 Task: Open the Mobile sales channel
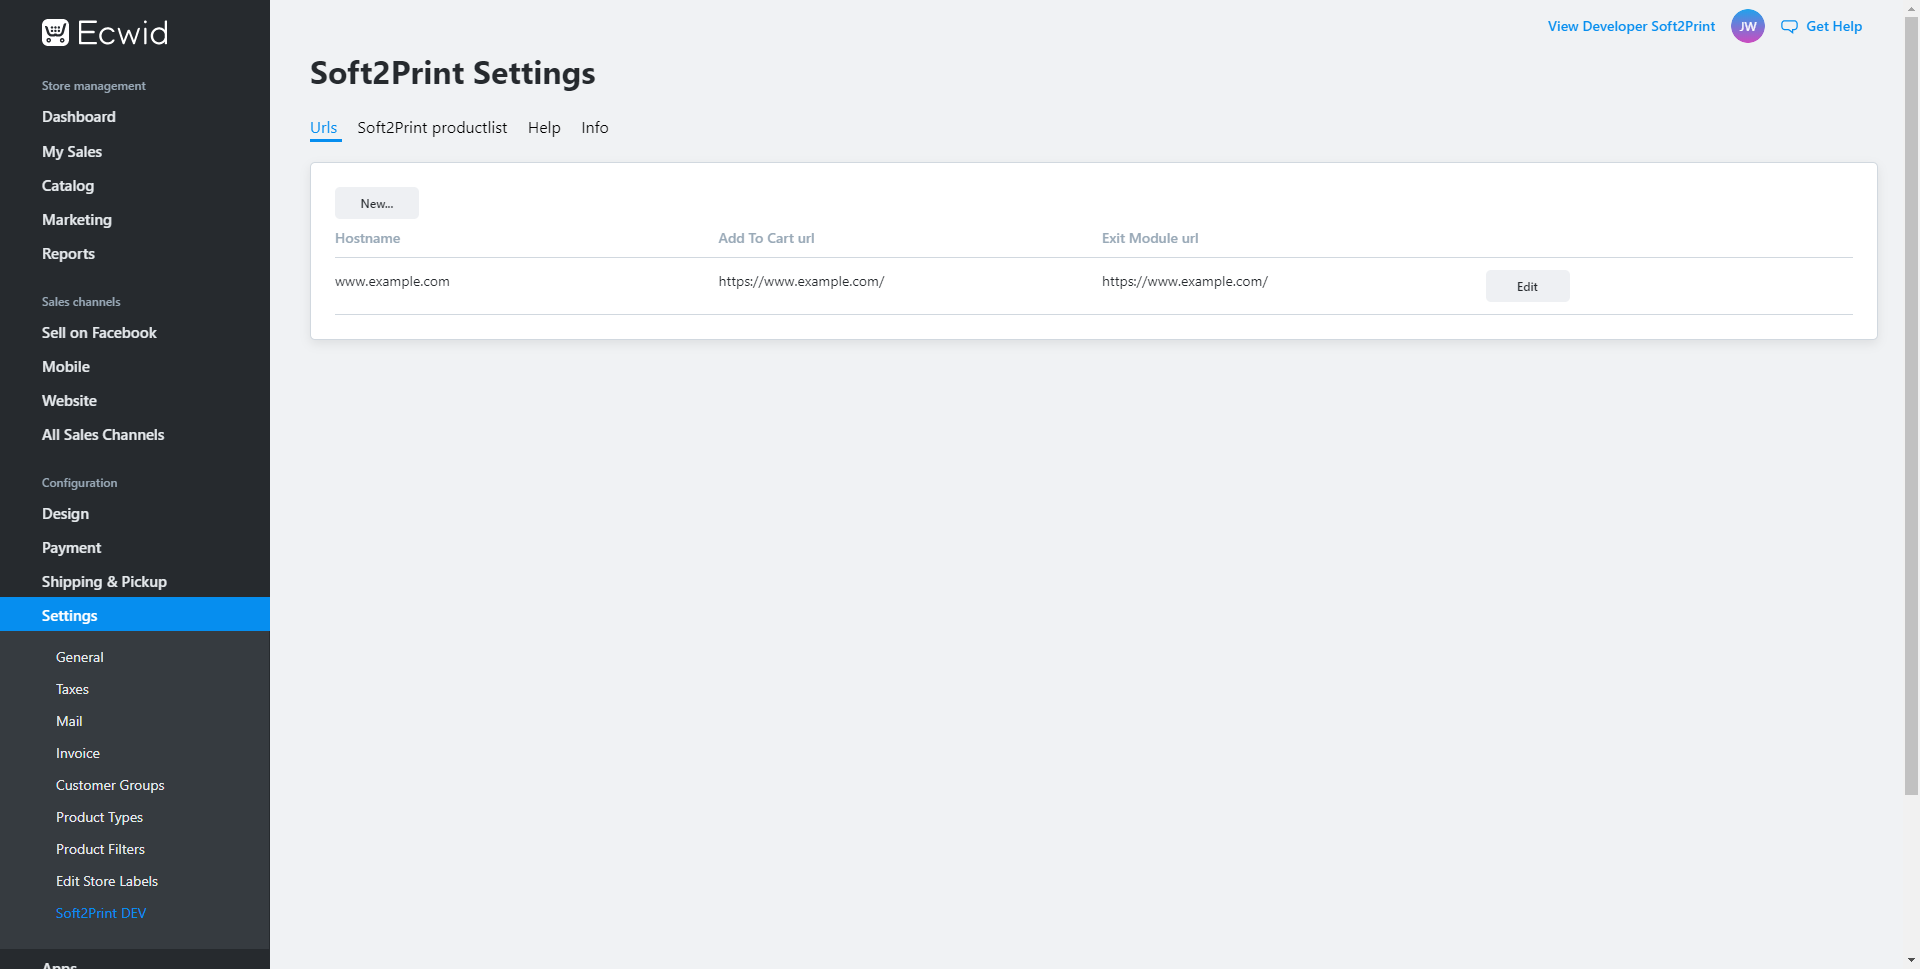click(66, 367)
